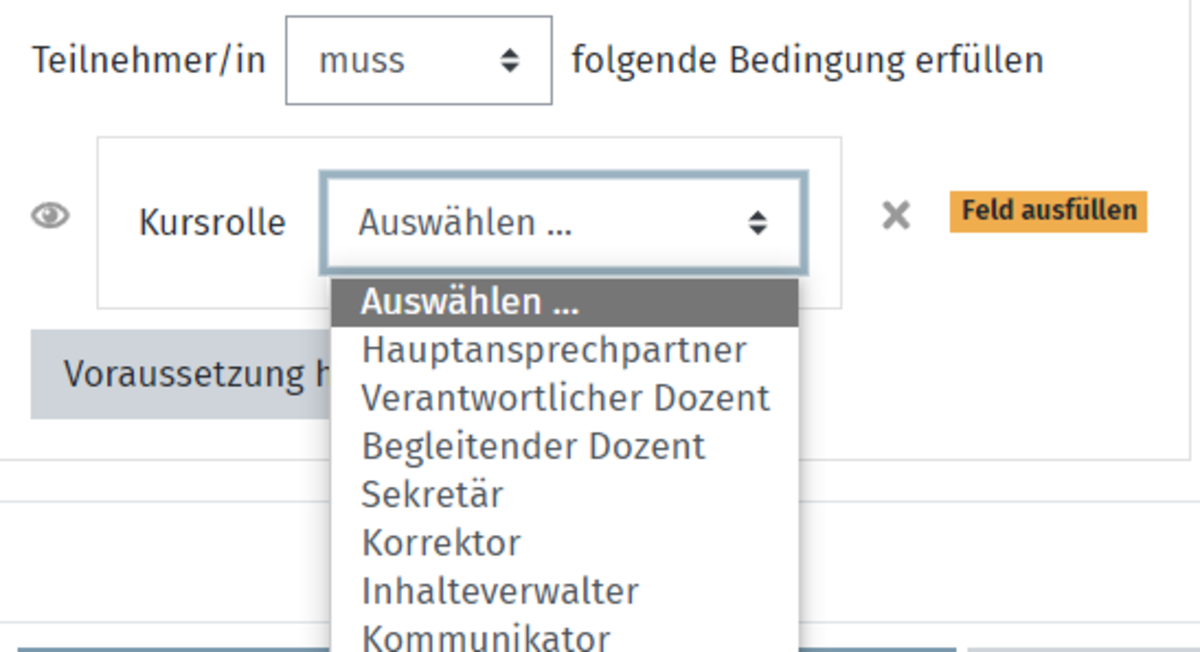Delete the Kursrolle condition with the X icon

895,215
